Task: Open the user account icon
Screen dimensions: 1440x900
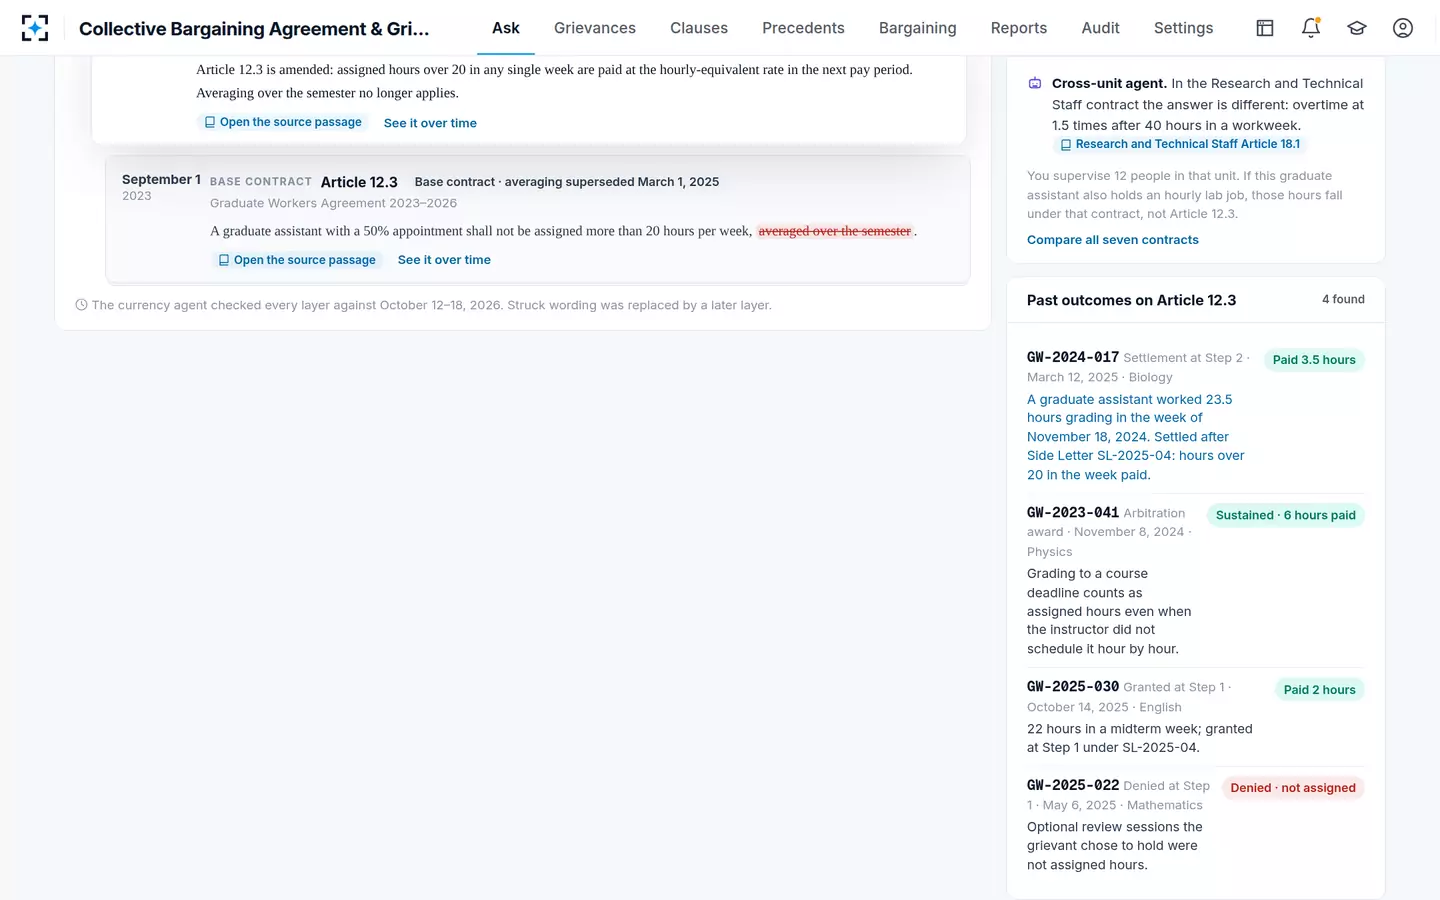Action: coord(1403,28)
